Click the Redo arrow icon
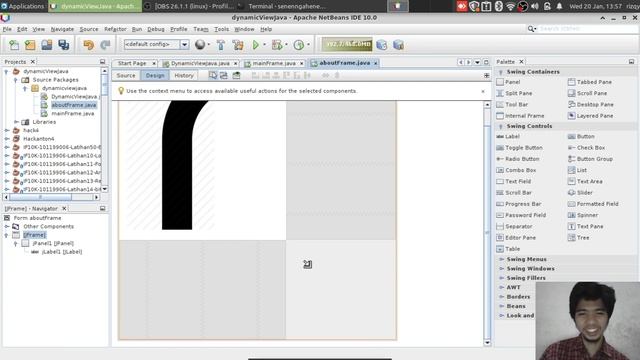640x360 pixels. pos(105,45)
